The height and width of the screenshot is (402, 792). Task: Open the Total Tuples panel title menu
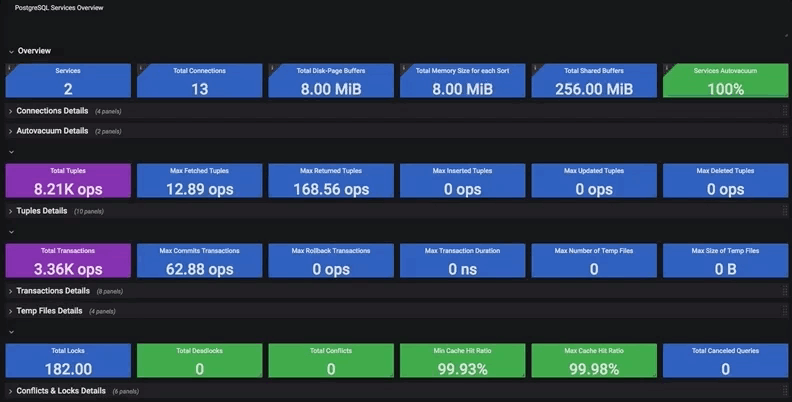(68, 171)
